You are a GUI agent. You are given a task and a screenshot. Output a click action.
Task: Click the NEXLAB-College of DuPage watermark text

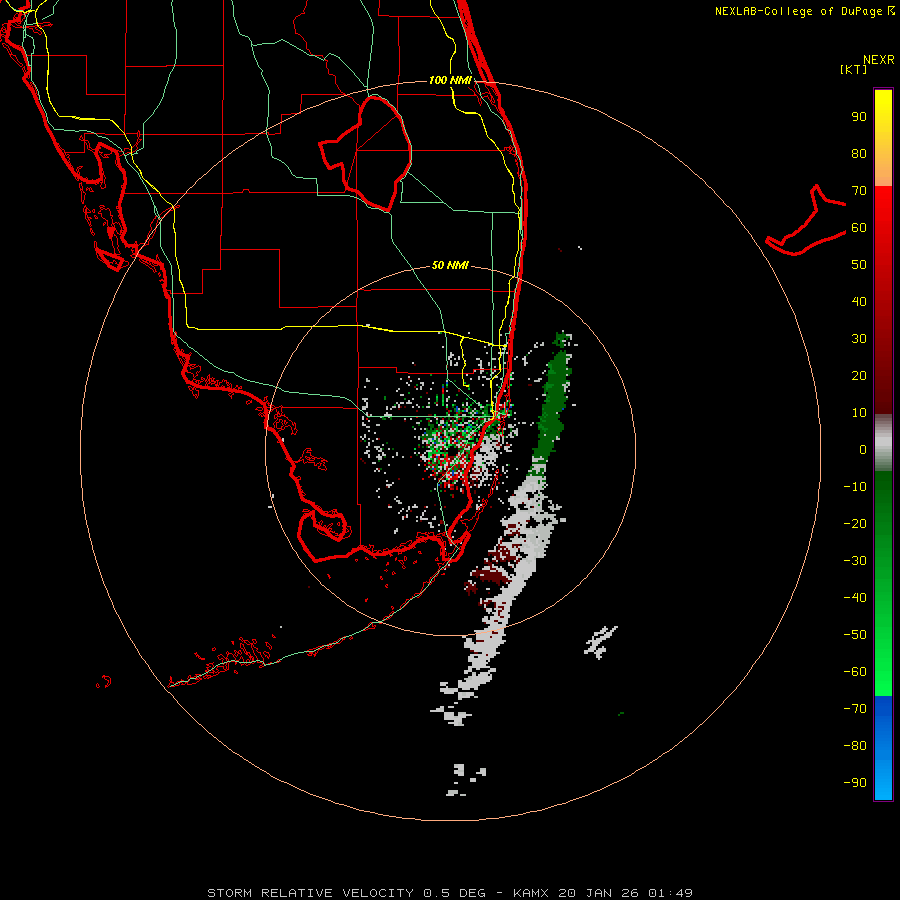click(x=805, y=11)
